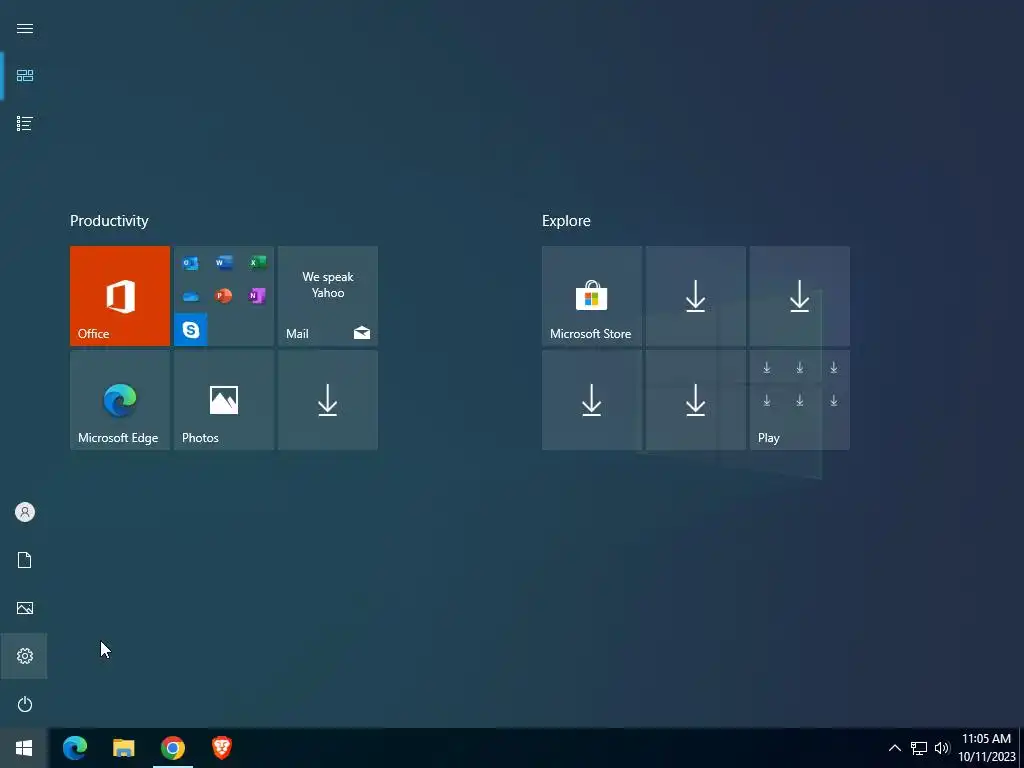Select the Pinned tiles view icon

(x=25, y=76)
